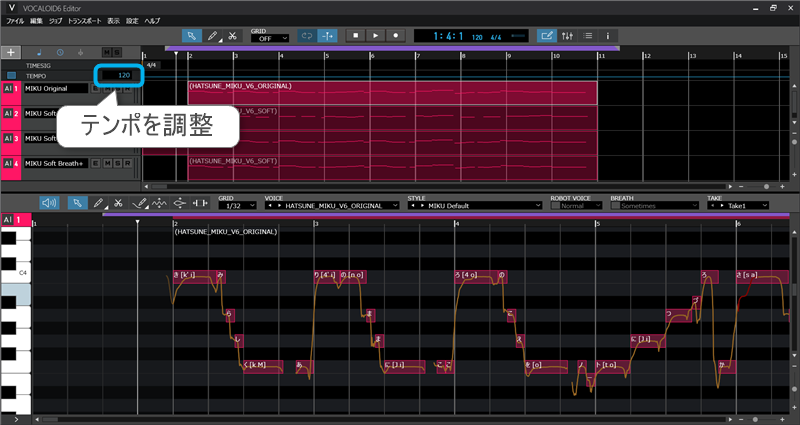The height and width of the screenshot is (425, 800).
Task: Open the 編集 menu
Action: click(x=36, y=21)
